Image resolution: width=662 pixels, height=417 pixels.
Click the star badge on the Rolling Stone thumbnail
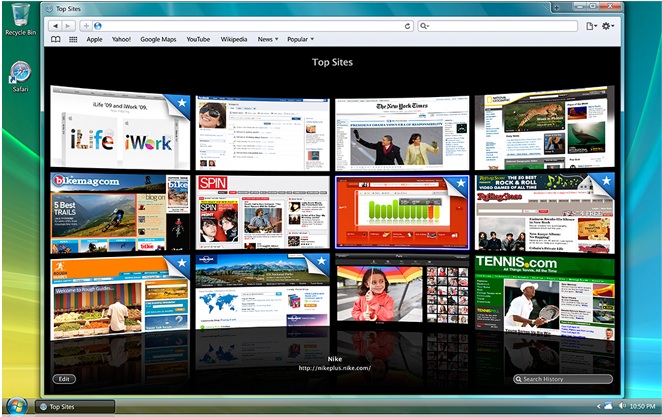coord(606,181)
